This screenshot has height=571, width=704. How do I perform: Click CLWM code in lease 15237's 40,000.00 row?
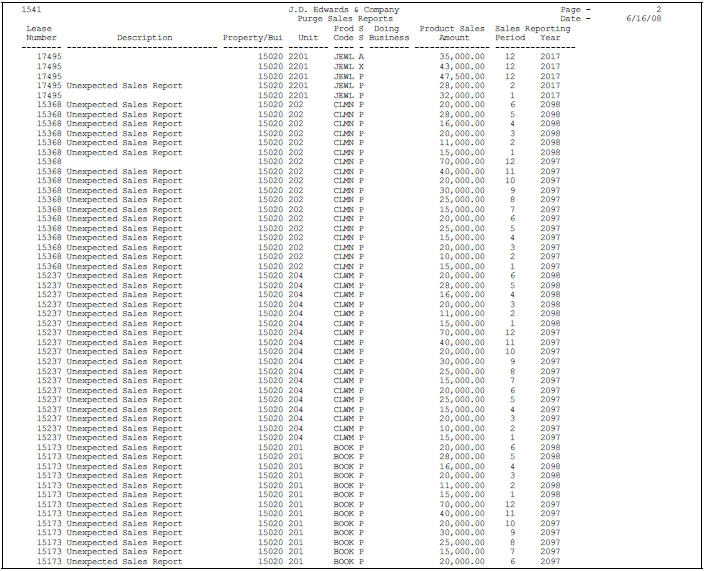(343, 343)
